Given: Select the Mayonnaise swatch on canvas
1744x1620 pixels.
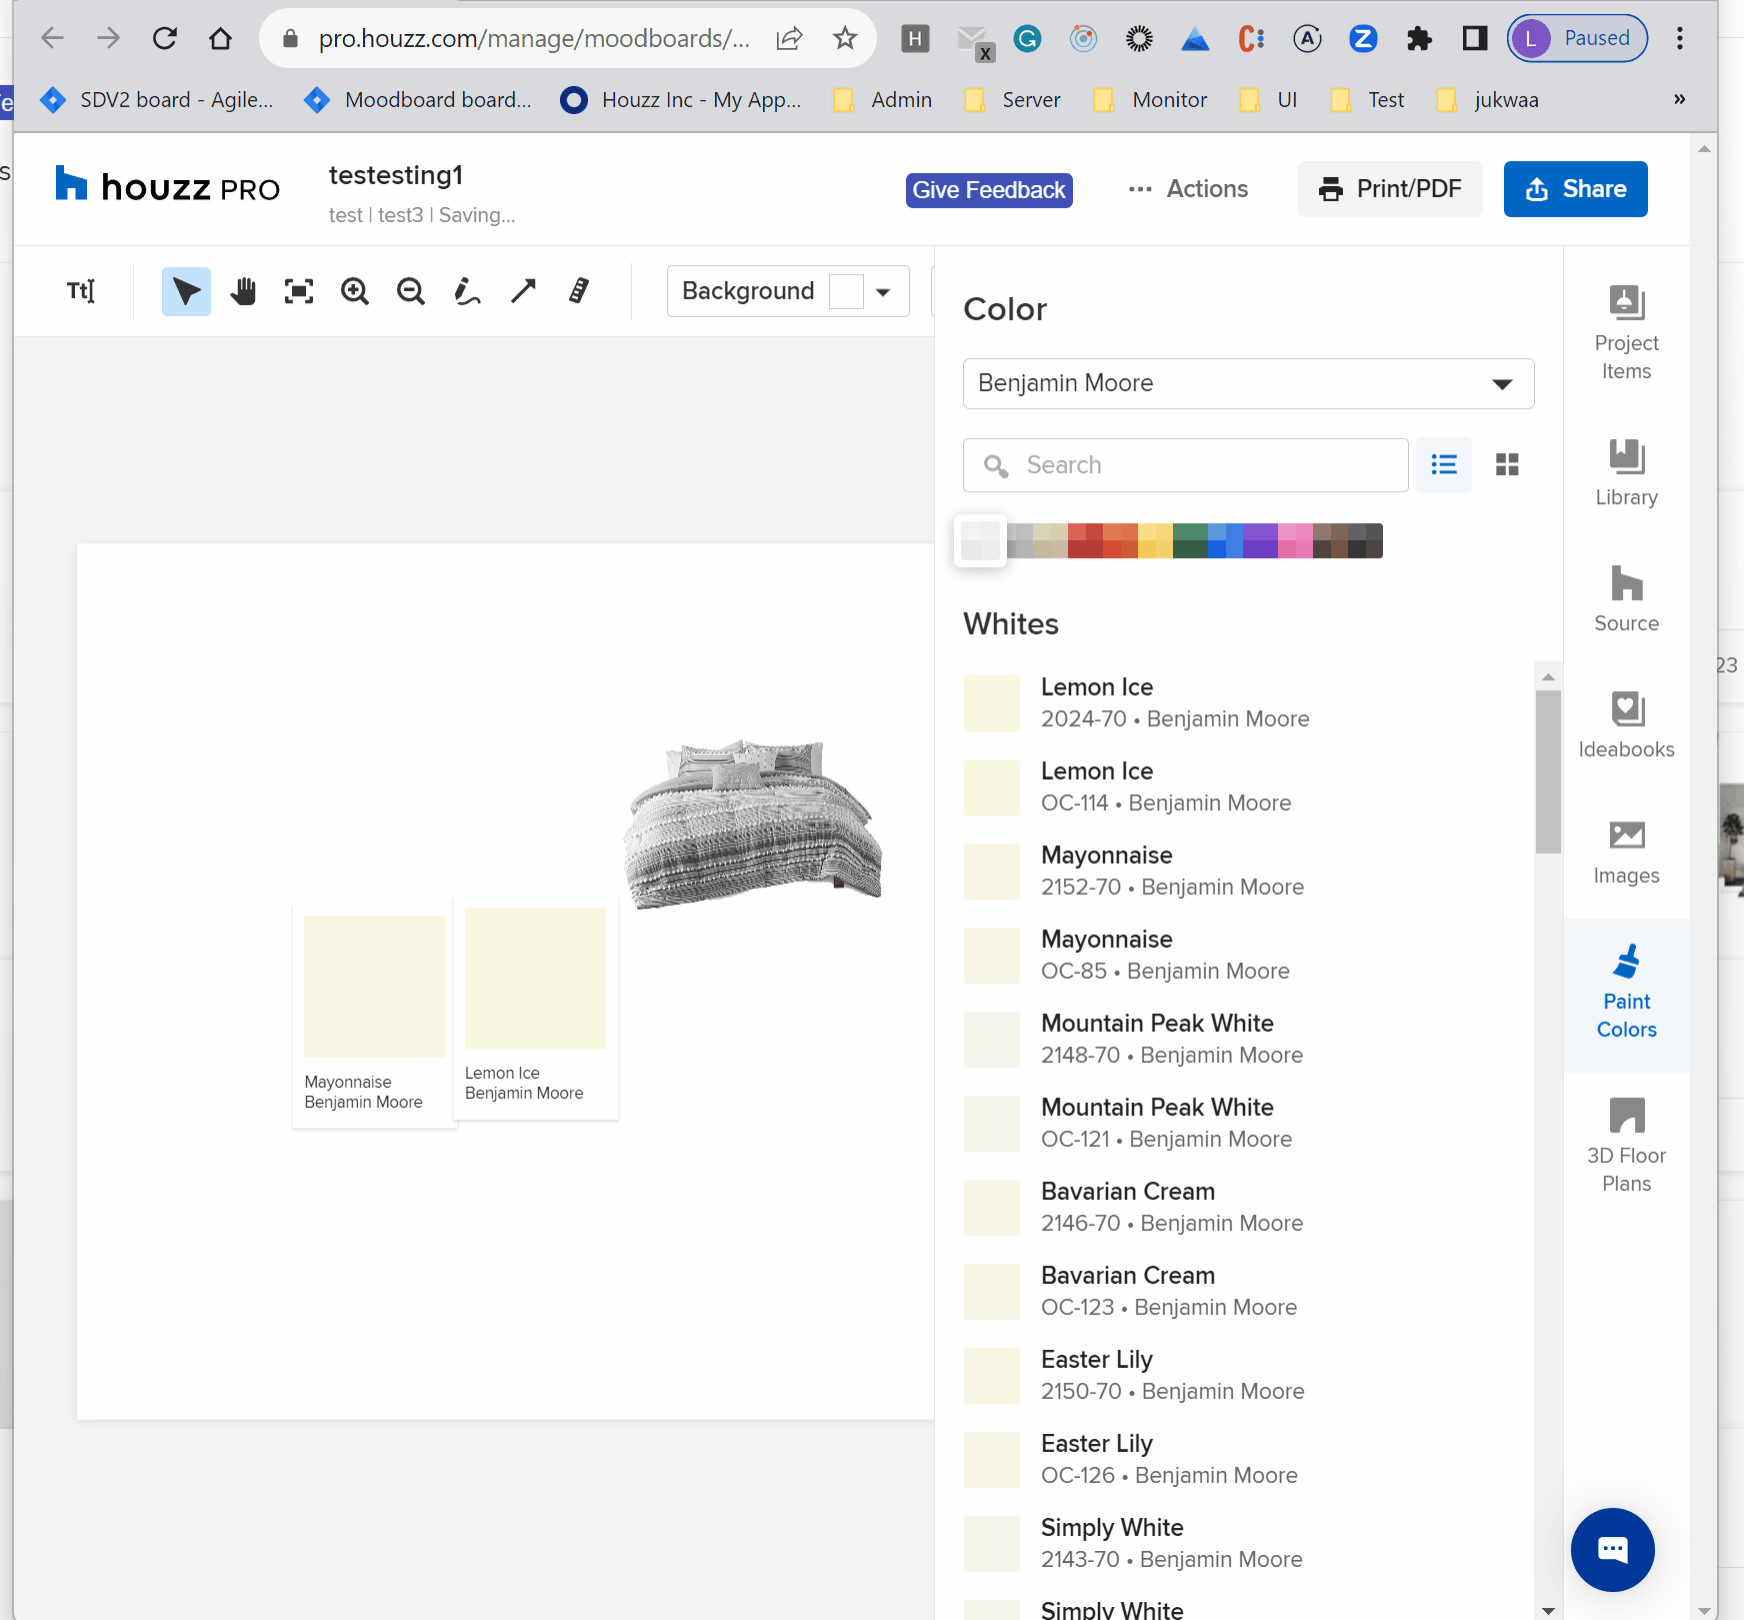Looking at the screenshot, I should (374, 1015).
